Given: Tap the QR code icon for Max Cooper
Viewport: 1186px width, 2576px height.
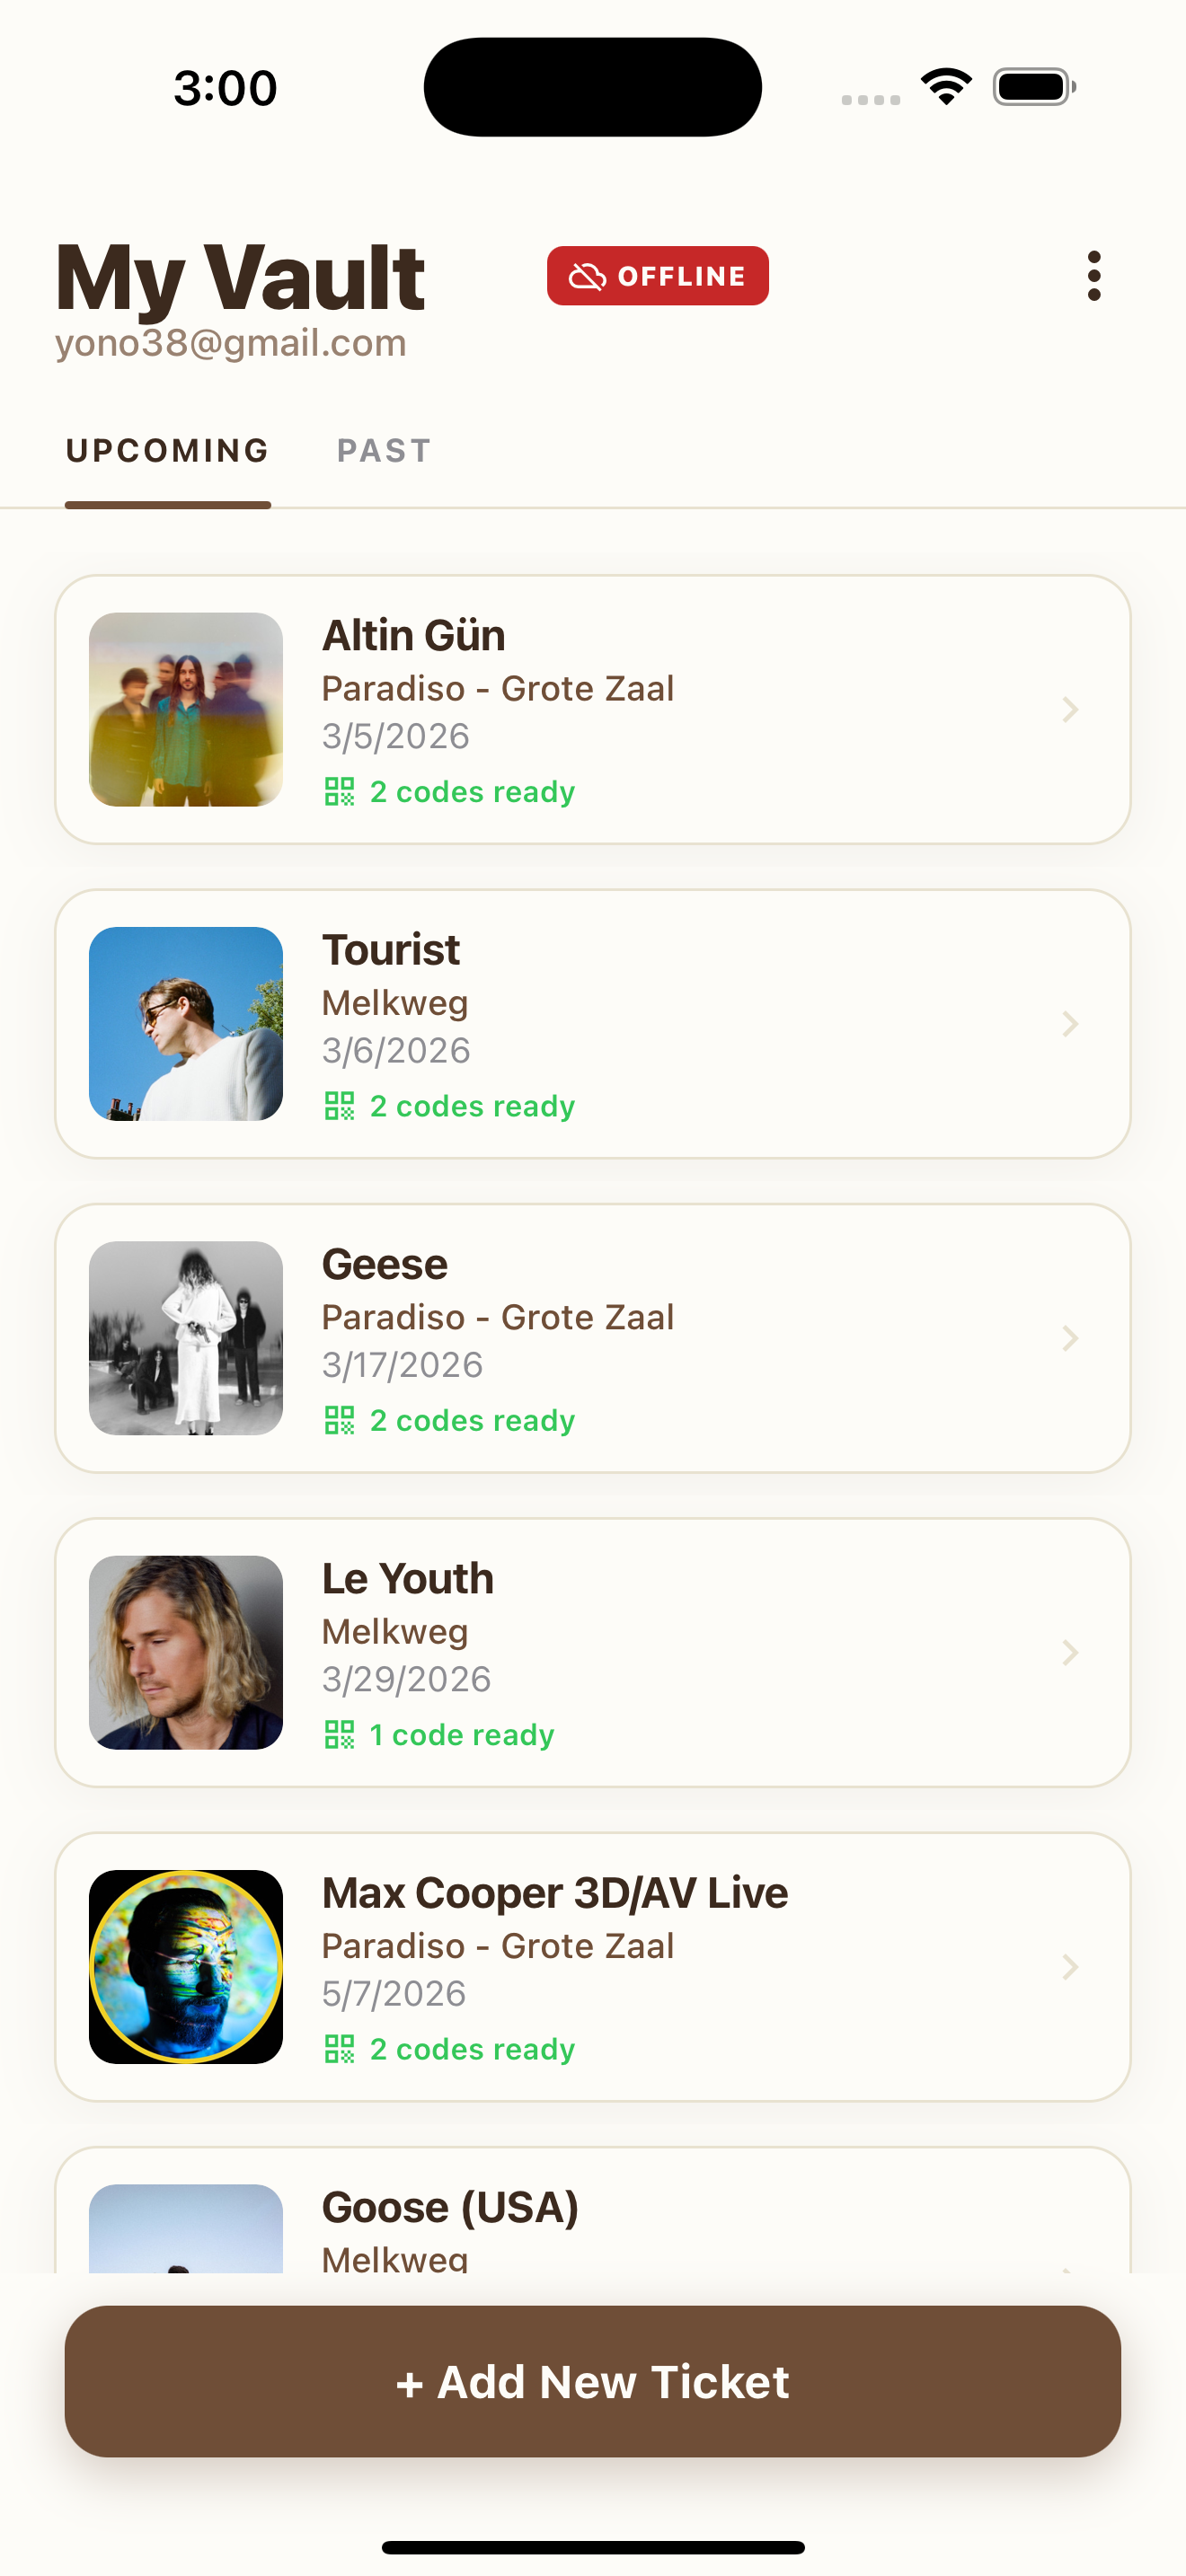Looking at the screenshot, I should pyautogui.click(x=339, y=2049).
